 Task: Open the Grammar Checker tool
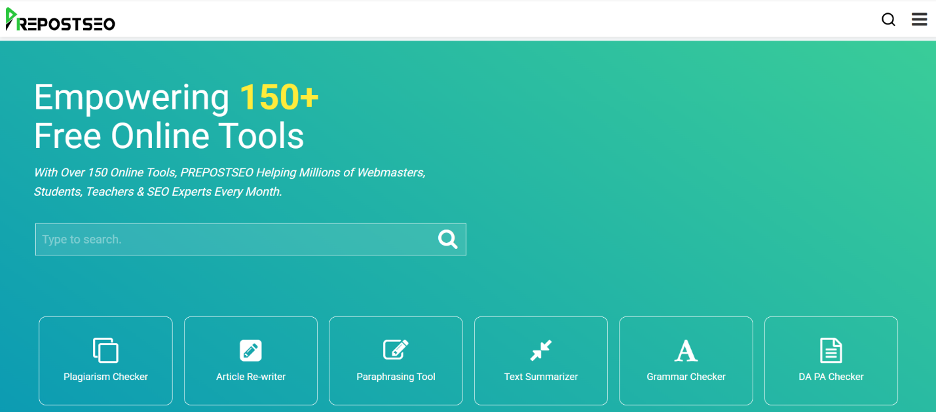686,361
